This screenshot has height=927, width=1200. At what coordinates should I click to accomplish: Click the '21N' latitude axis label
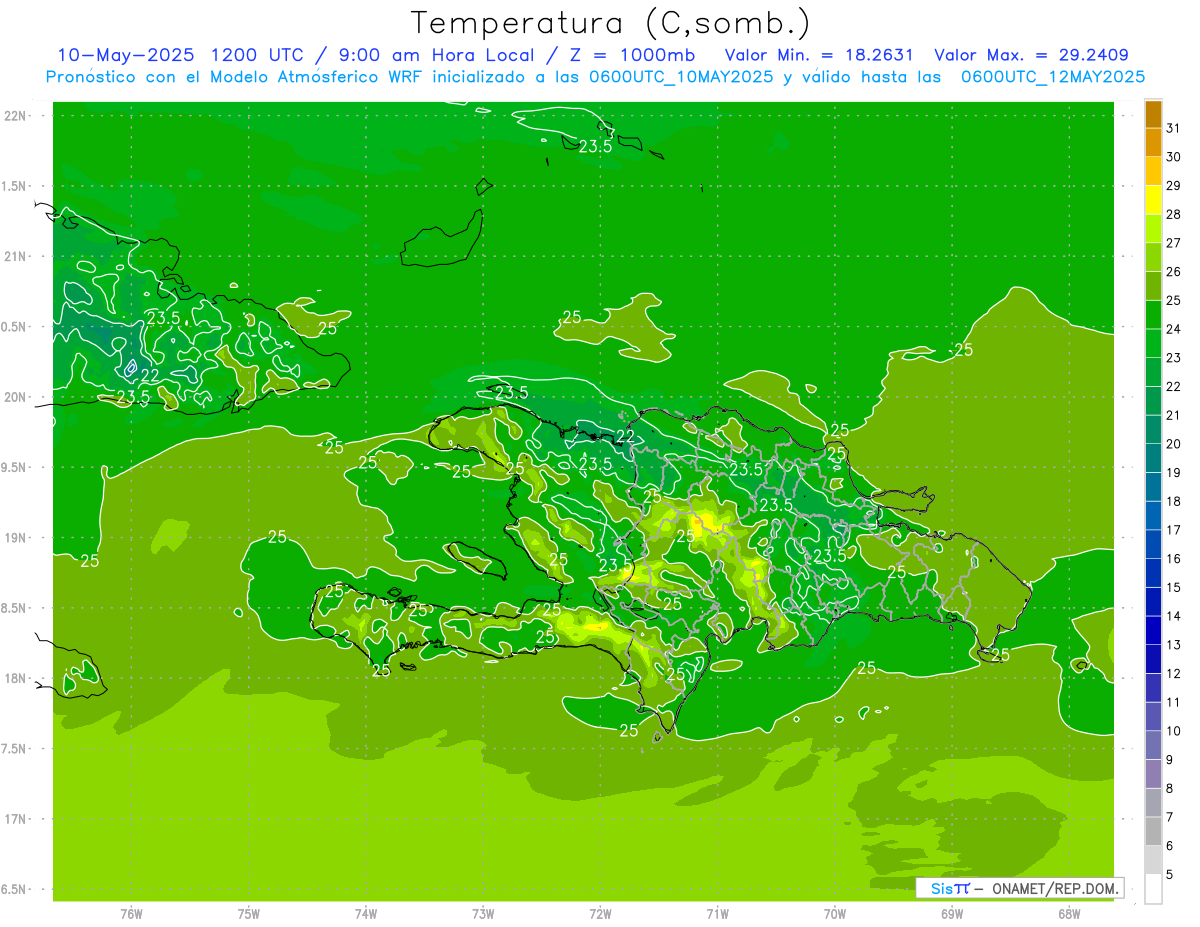[17, 256]
